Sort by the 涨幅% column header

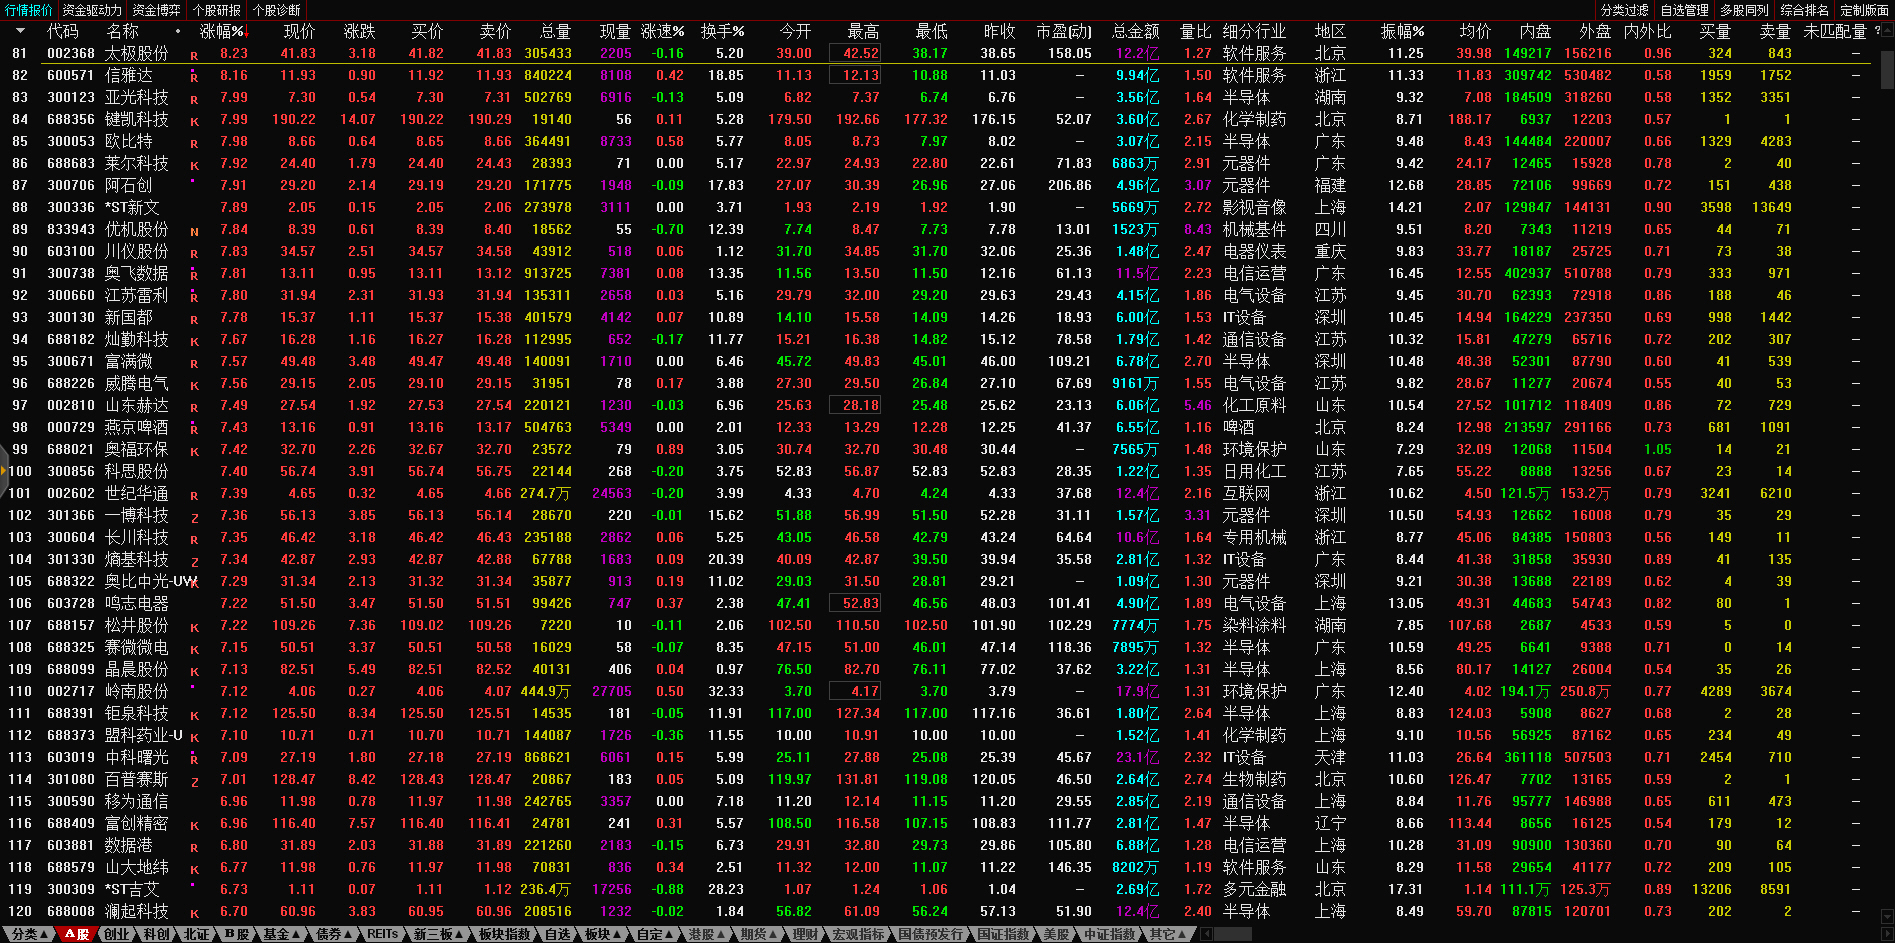(x=222, y=31)
